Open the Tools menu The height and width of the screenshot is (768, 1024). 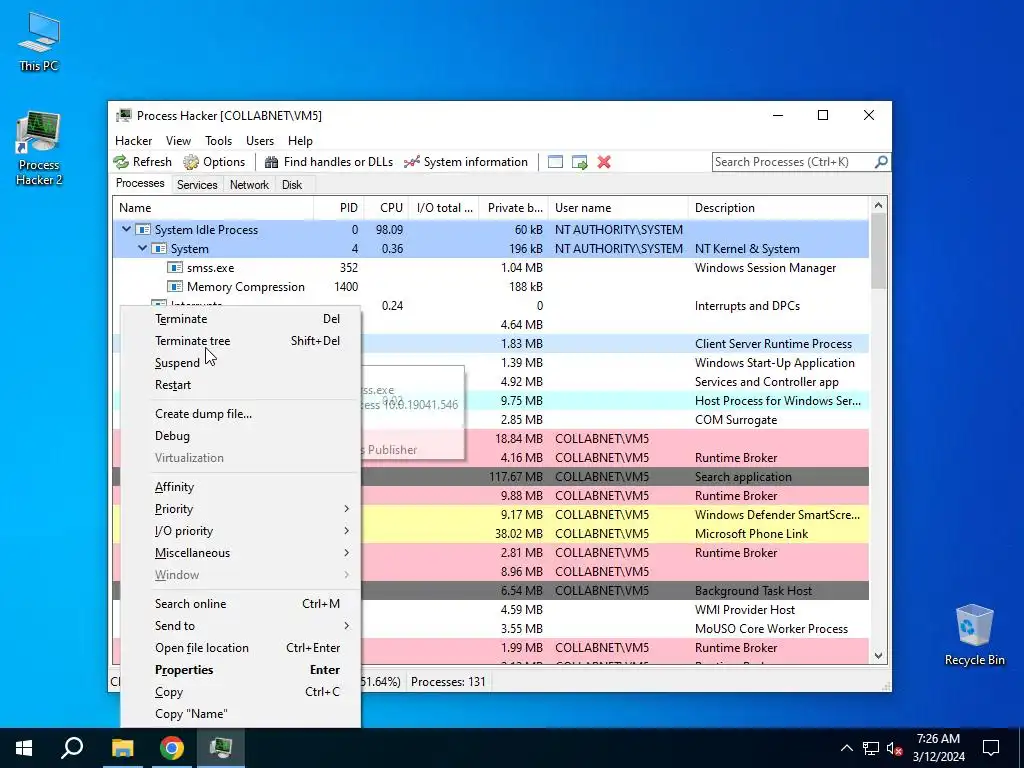click(218, 140)
